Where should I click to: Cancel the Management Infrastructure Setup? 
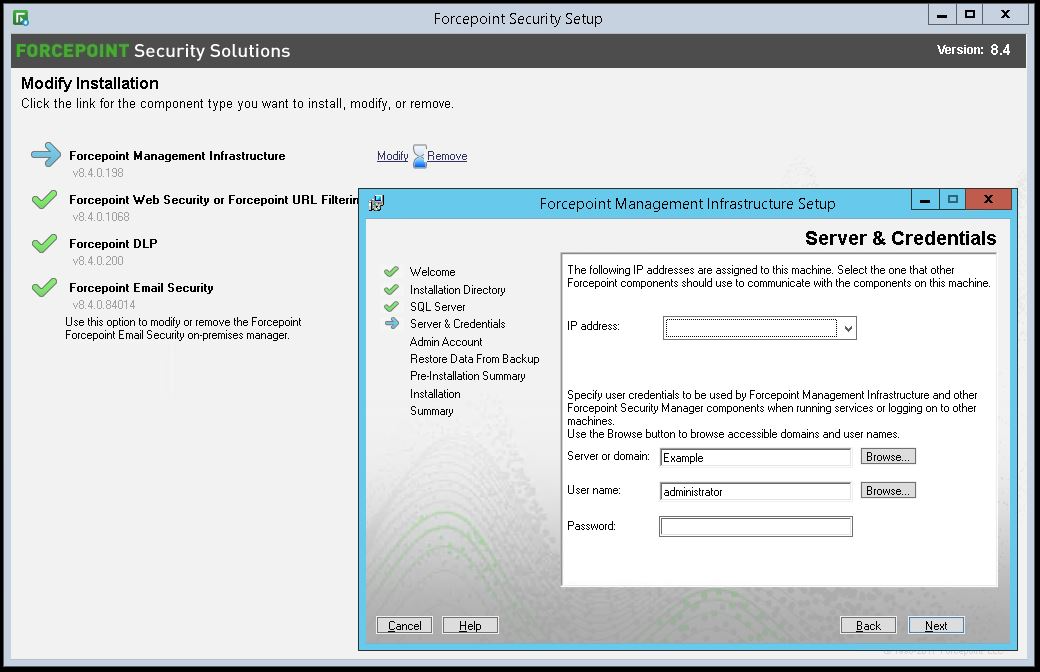point(403,625)
